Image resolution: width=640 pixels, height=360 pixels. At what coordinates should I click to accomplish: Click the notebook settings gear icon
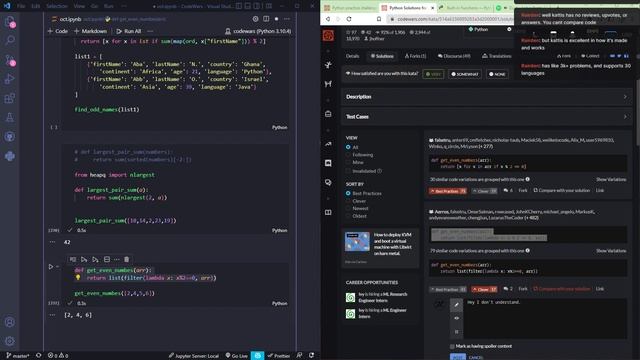pyautogui.click(x=256, y=19)
